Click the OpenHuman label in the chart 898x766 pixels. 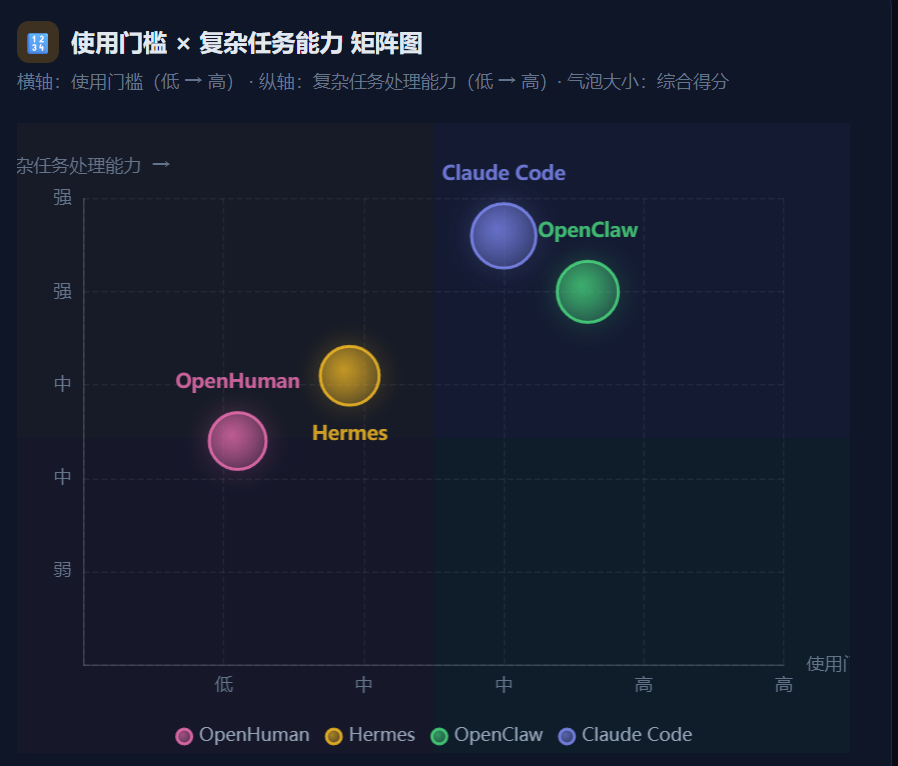click(x=237, y=381)
